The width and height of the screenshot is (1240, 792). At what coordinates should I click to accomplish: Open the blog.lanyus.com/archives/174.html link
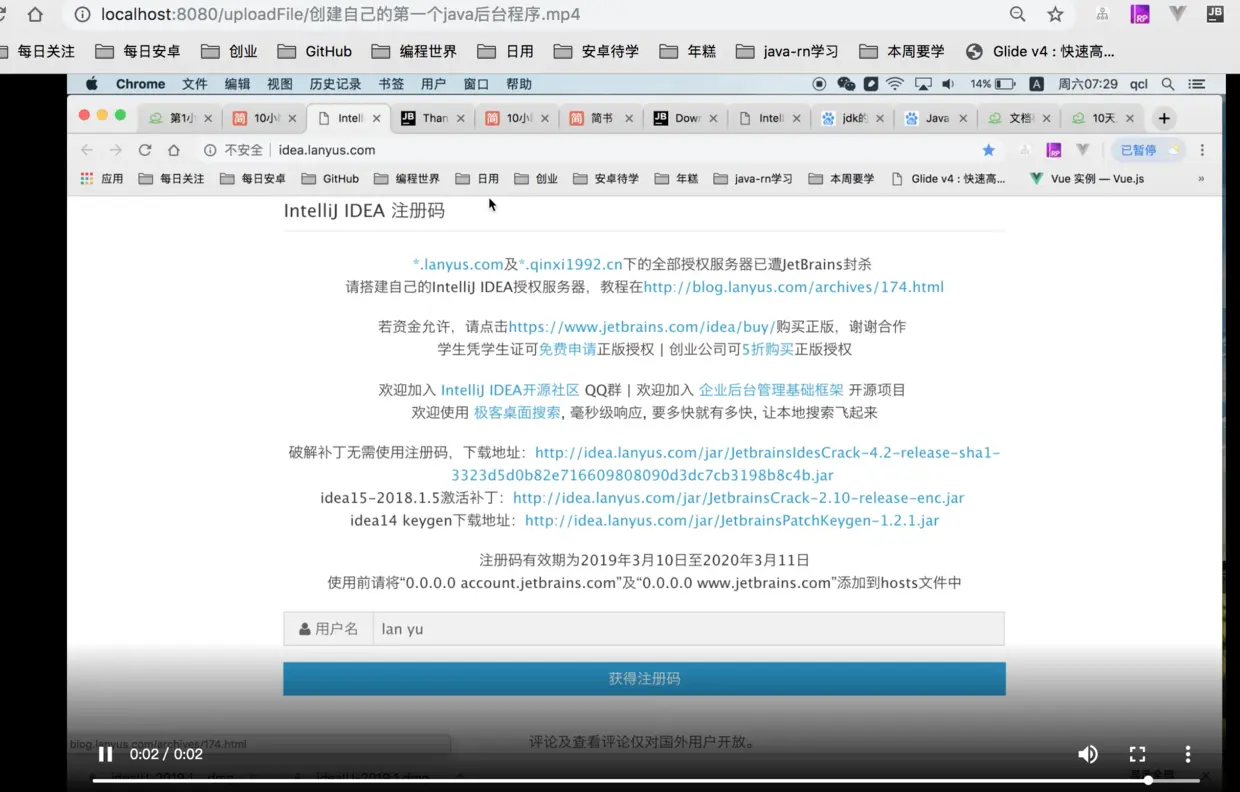point(794,287)
